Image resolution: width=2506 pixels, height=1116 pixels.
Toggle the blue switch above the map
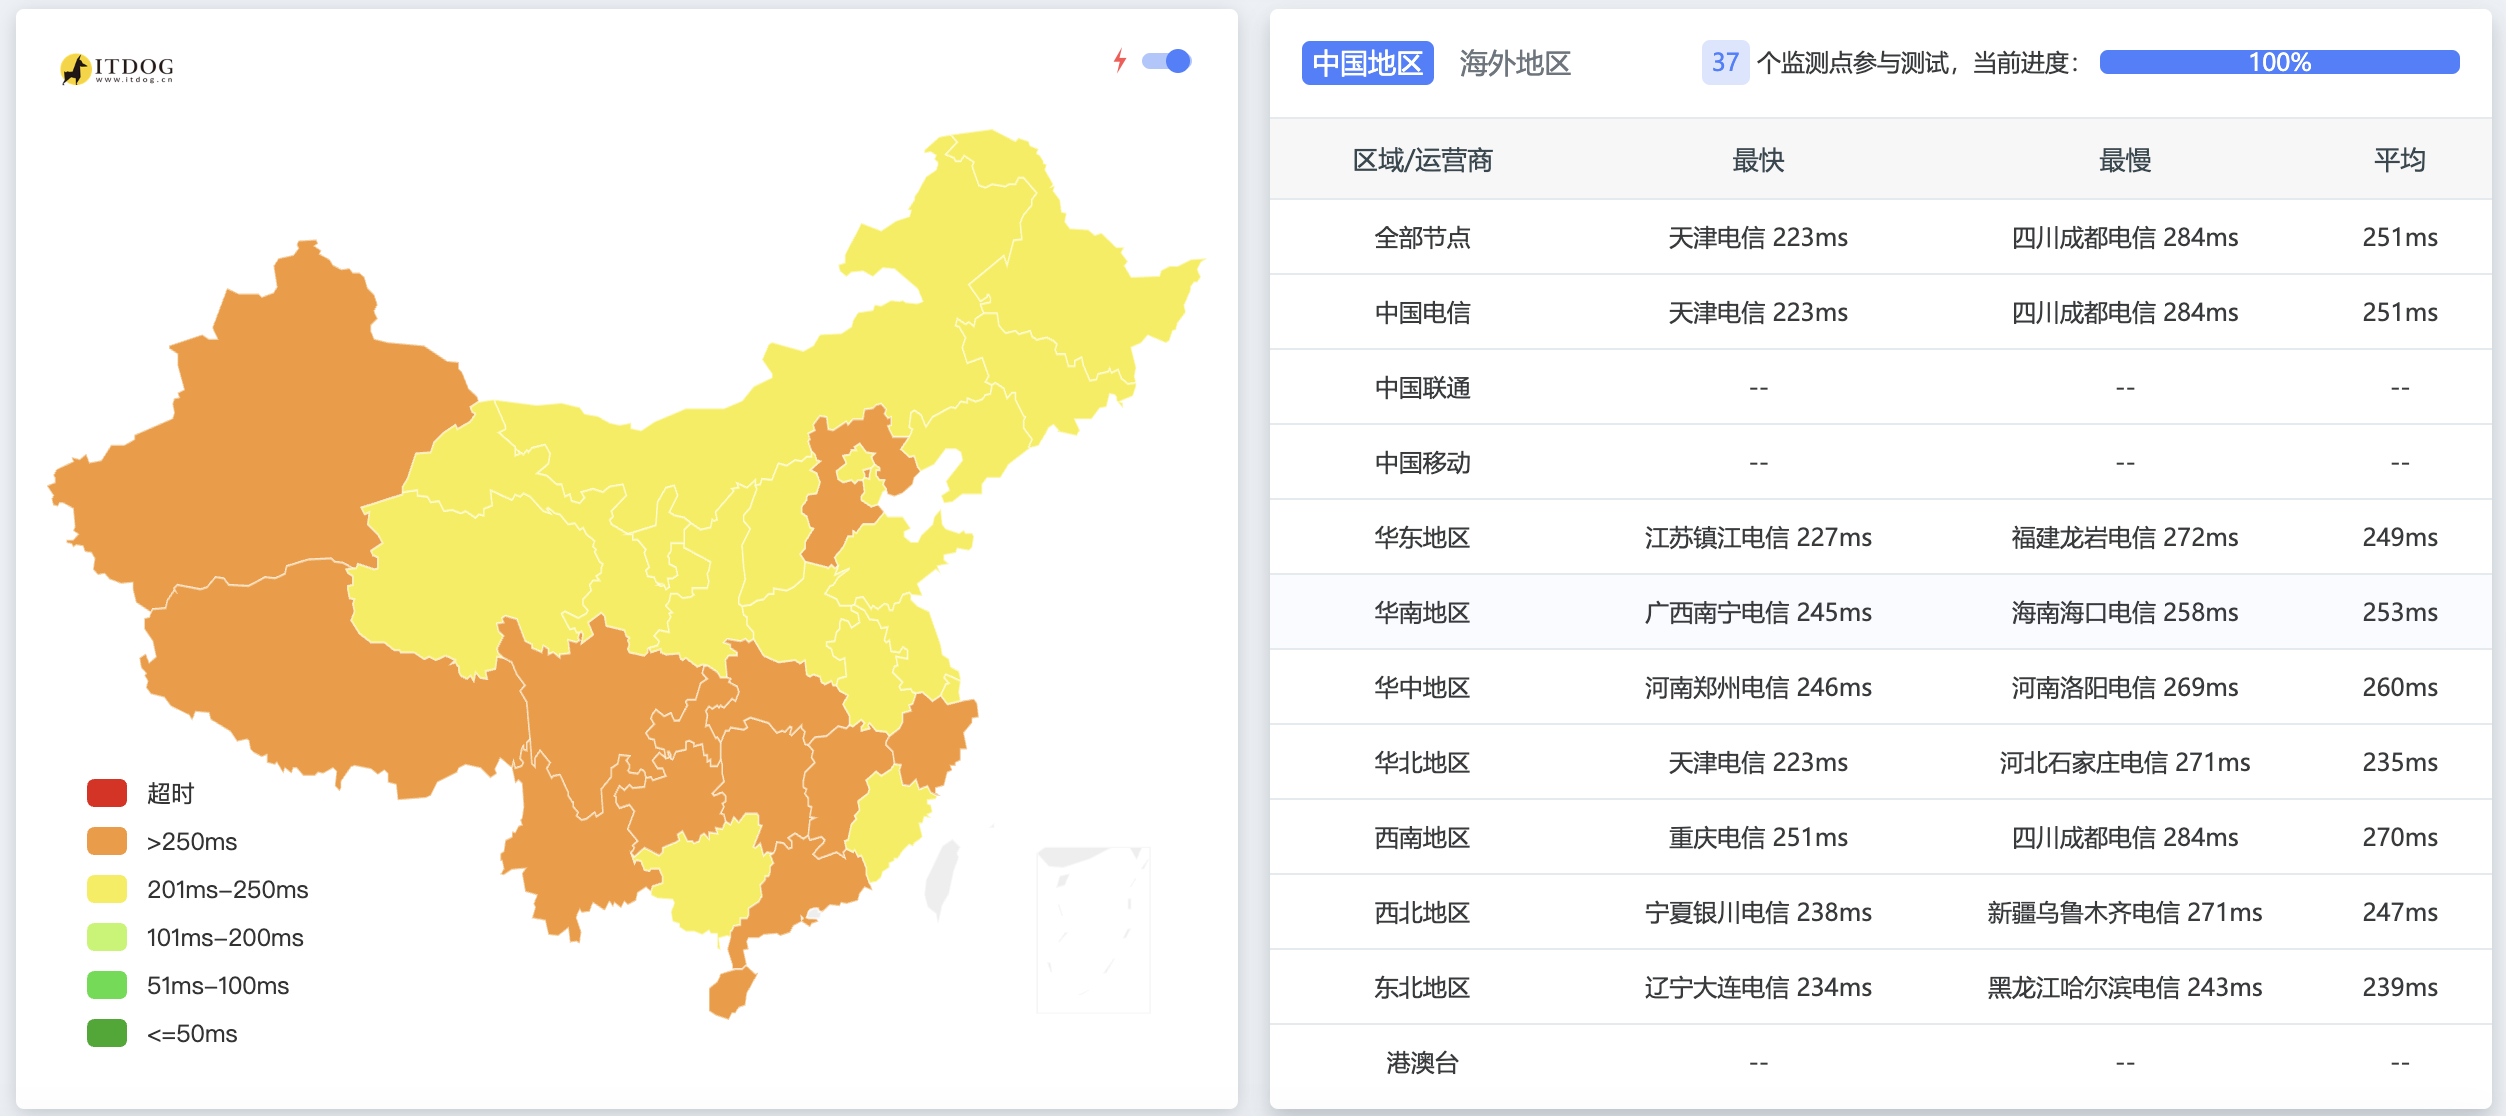click(1167, 61)
